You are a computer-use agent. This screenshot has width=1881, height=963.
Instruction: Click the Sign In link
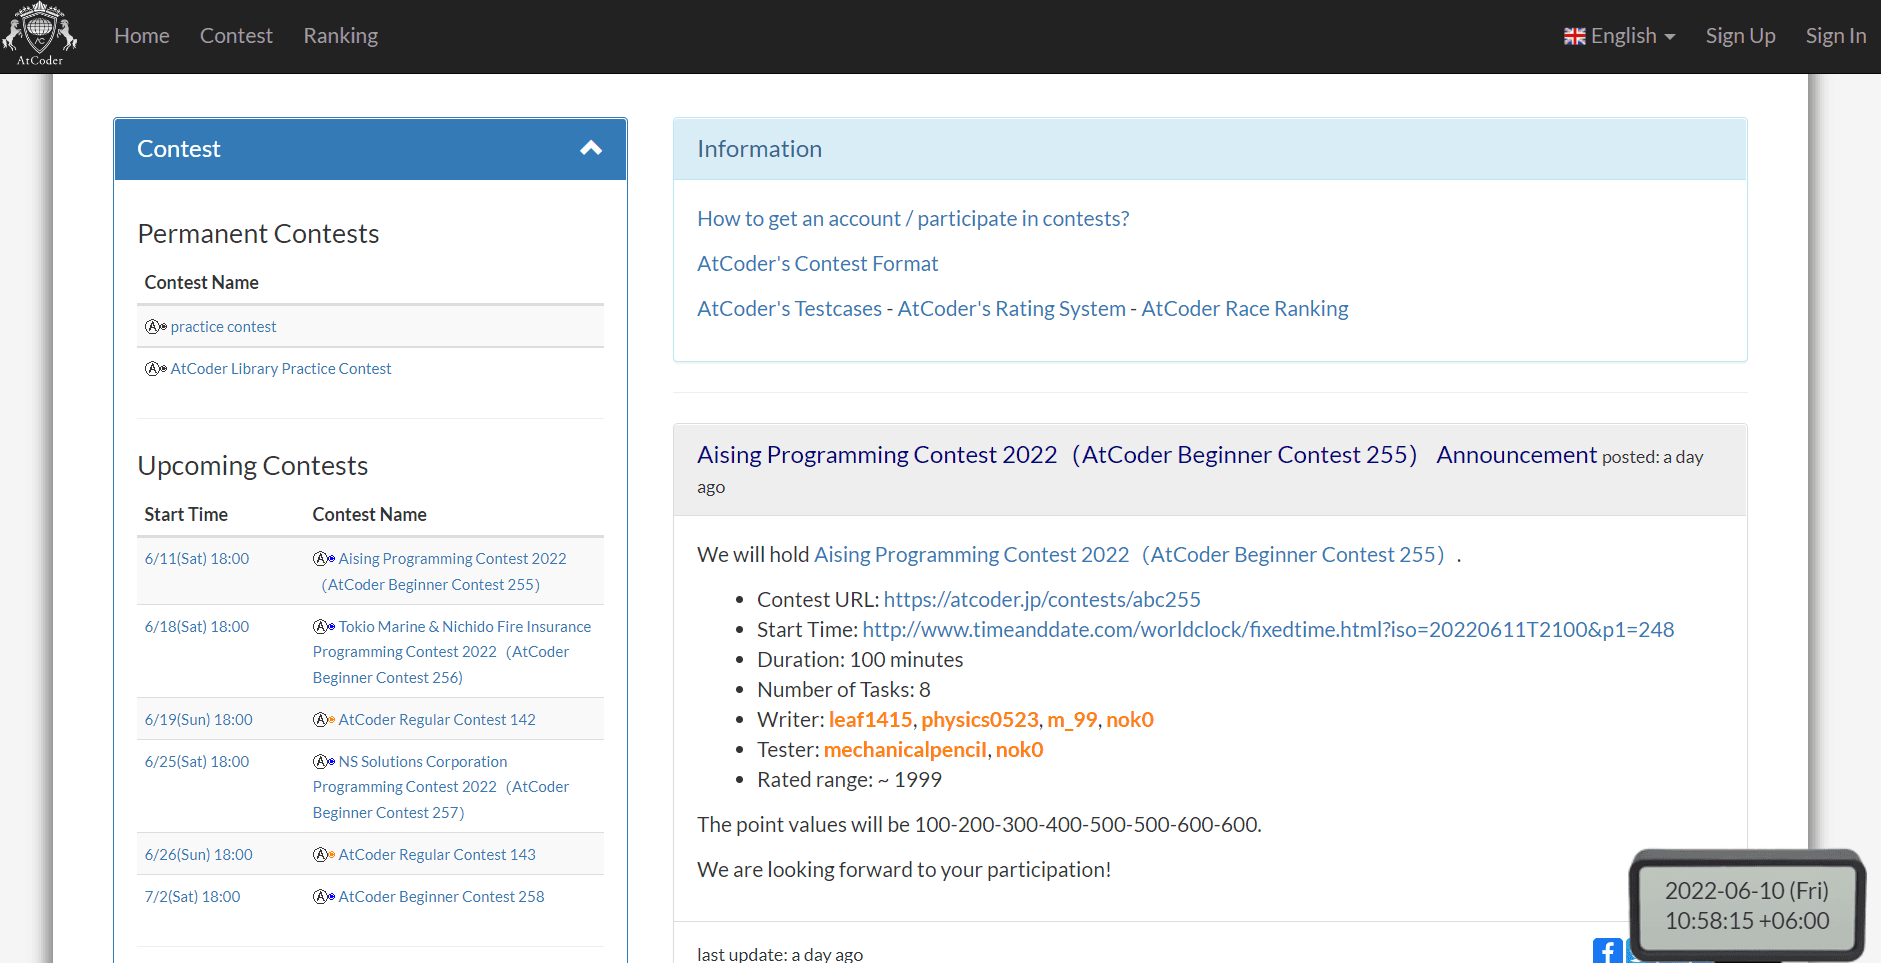1836,36
